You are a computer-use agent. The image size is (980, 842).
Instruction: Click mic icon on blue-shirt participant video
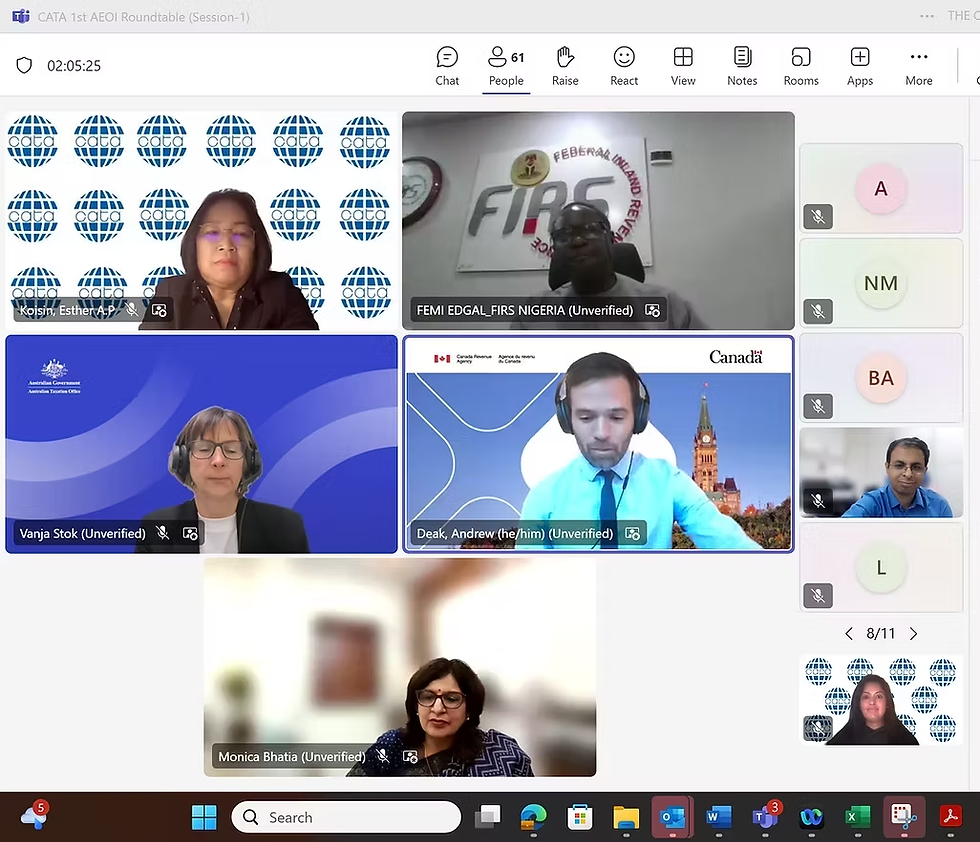click(x=818, y=501)
